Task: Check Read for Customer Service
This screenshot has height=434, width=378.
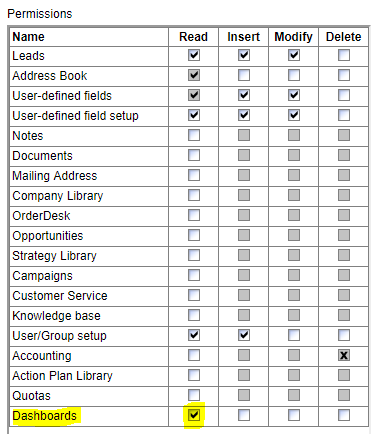Action: coord(194,295)
